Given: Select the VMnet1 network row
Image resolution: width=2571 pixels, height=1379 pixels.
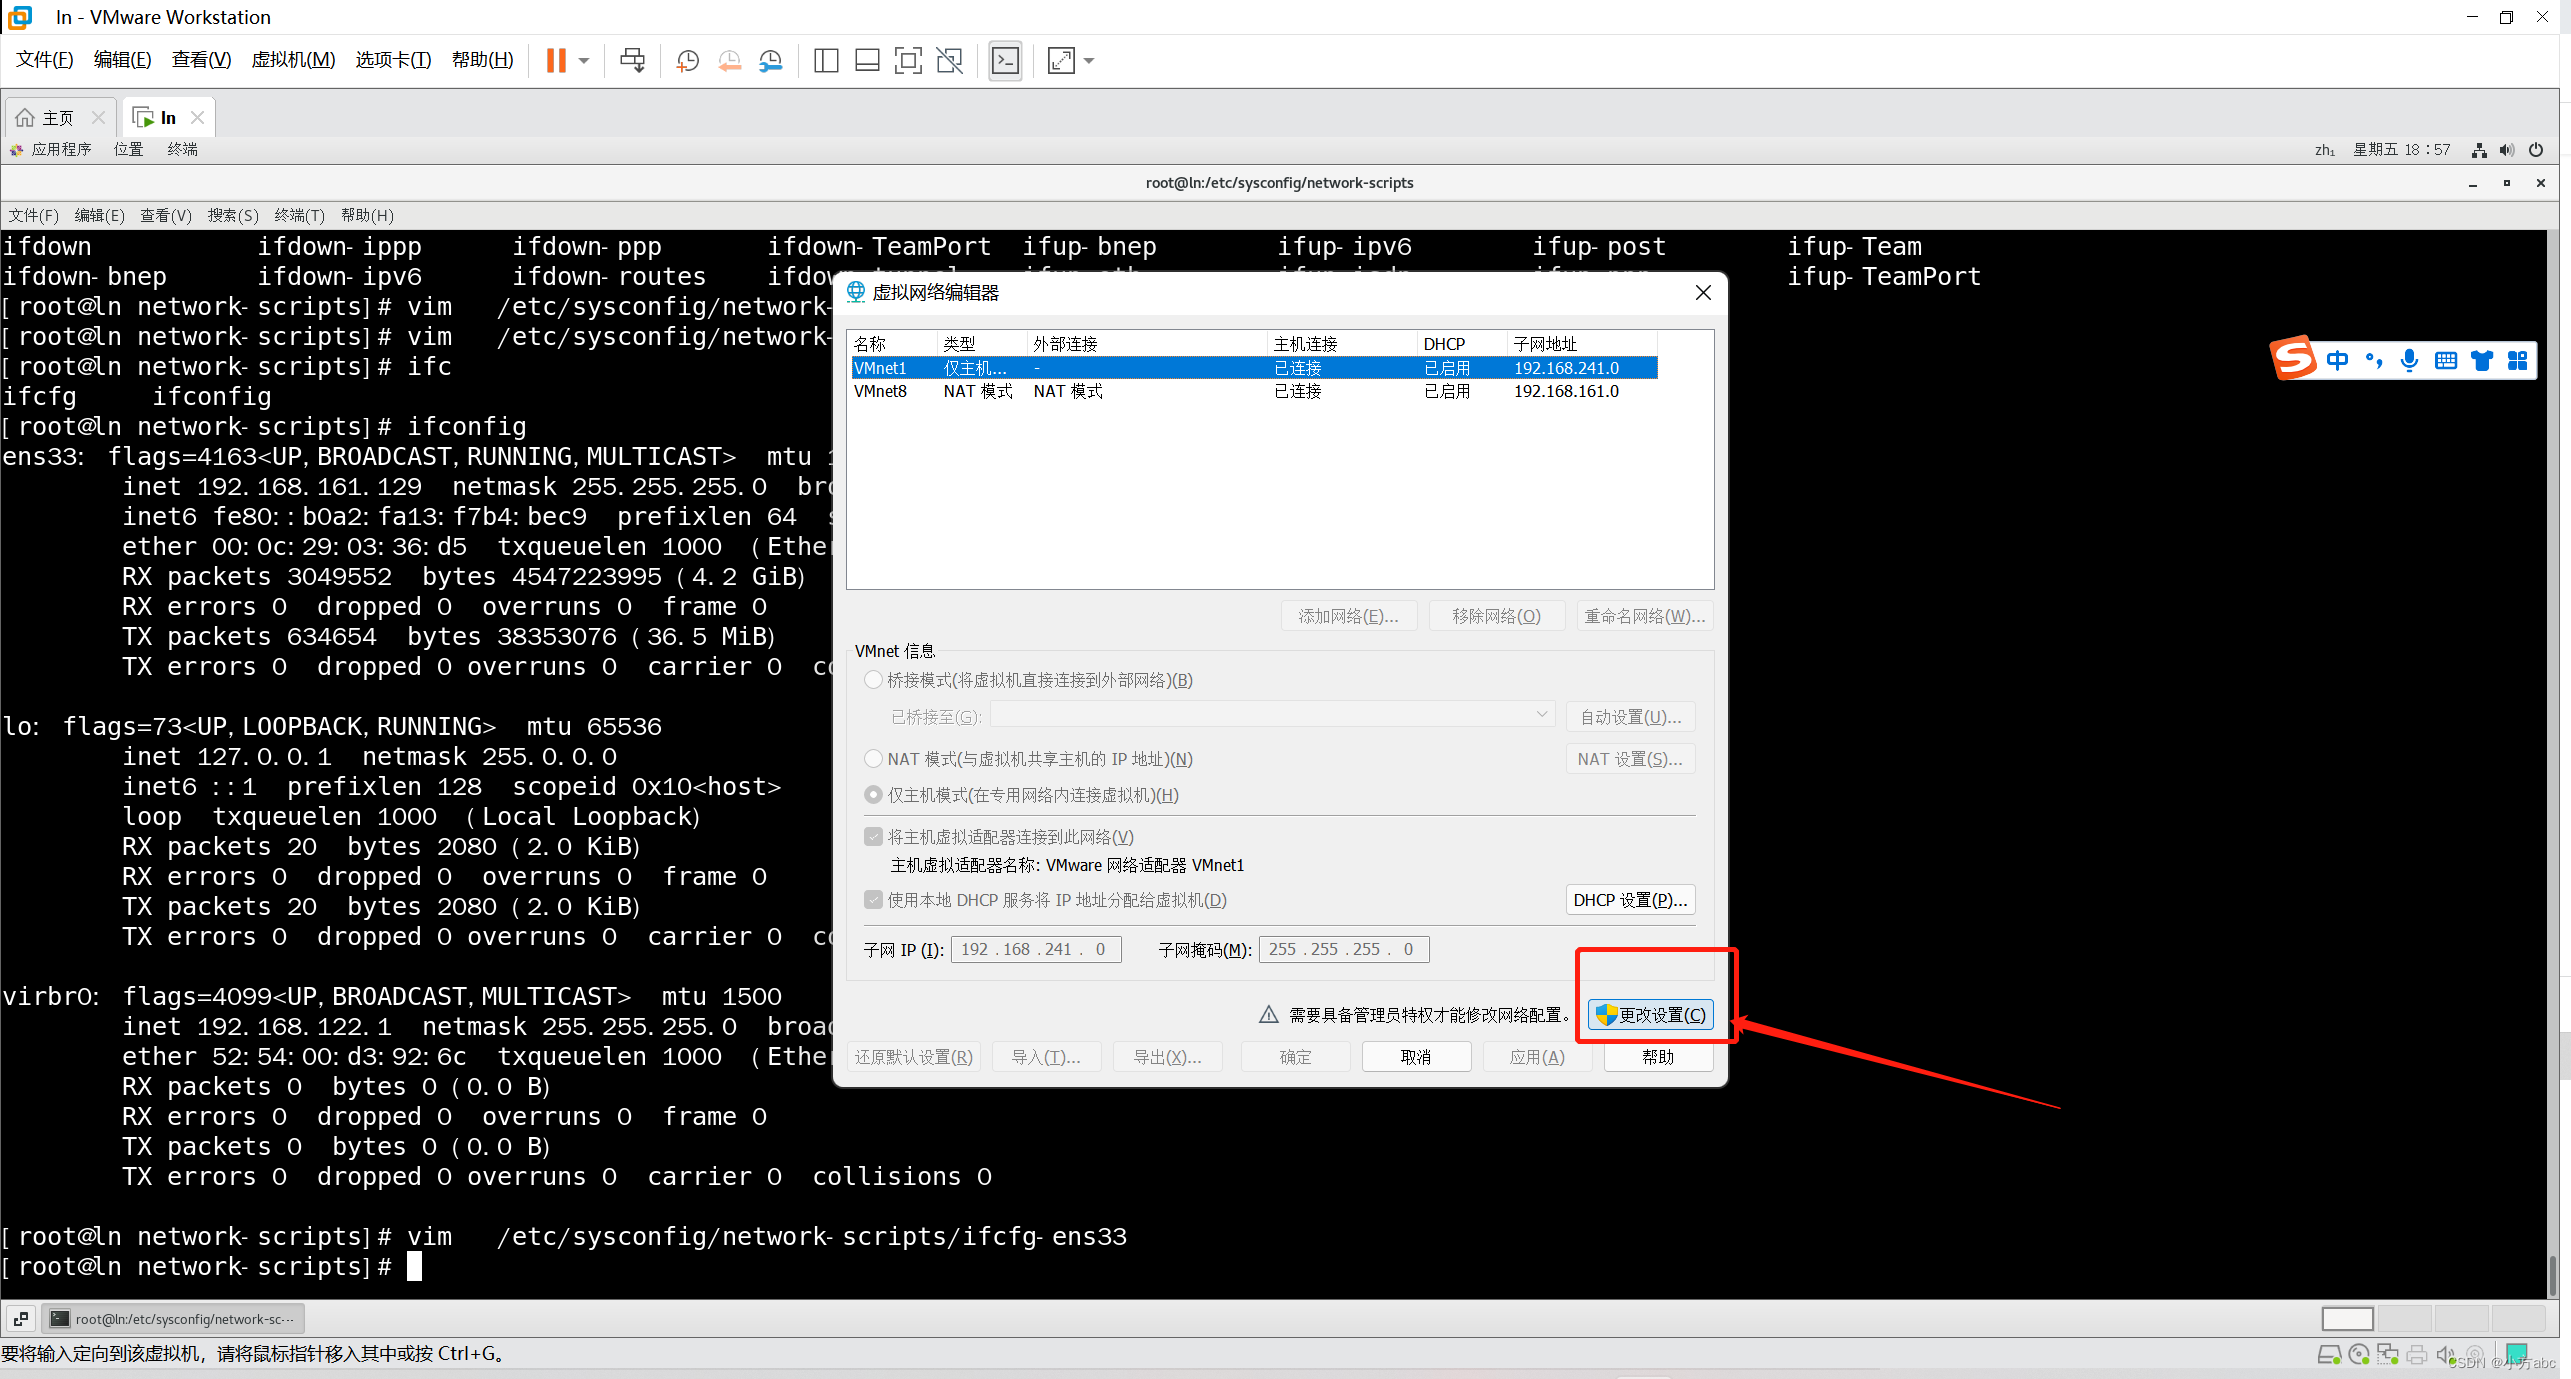Looking at the screenshot, I should [x=1254, y=368].
